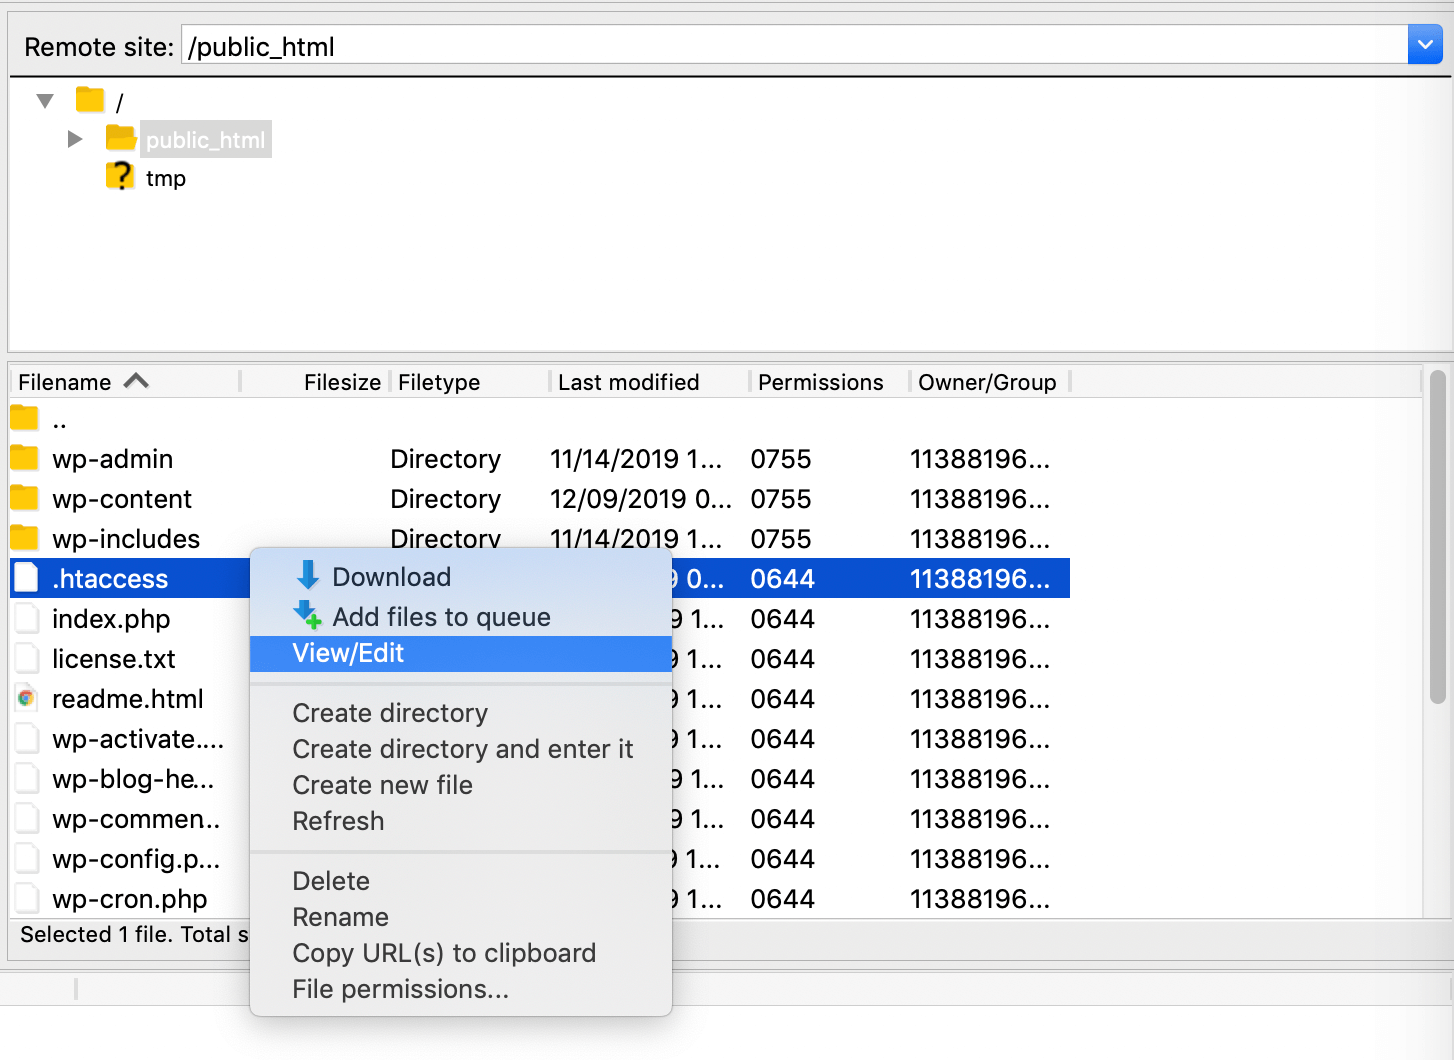
Task: Click Rename in the context menu
Action: coord(340,917)
